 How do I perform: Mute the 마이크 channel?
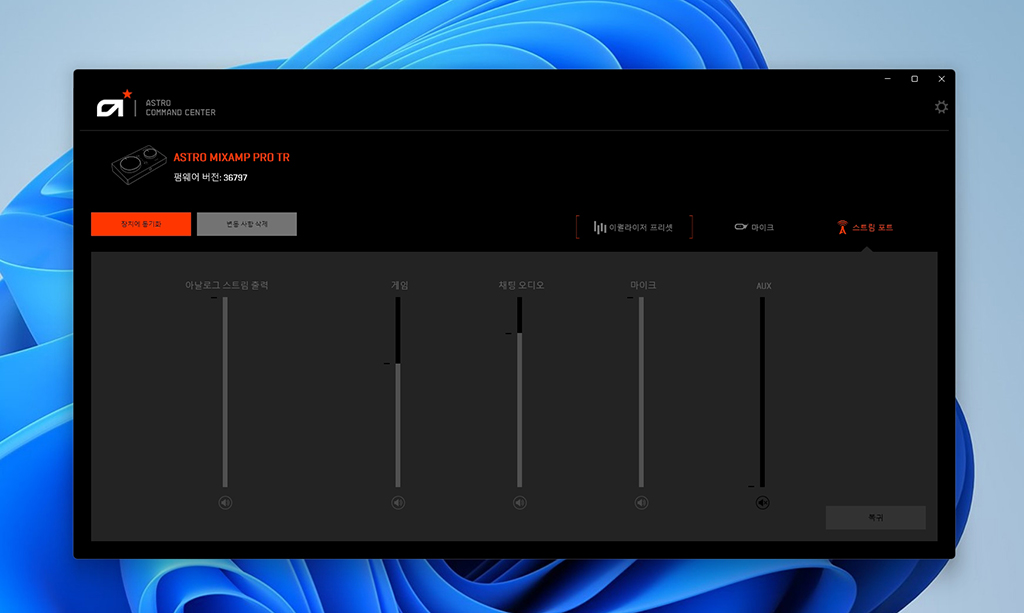pos(641,503)
